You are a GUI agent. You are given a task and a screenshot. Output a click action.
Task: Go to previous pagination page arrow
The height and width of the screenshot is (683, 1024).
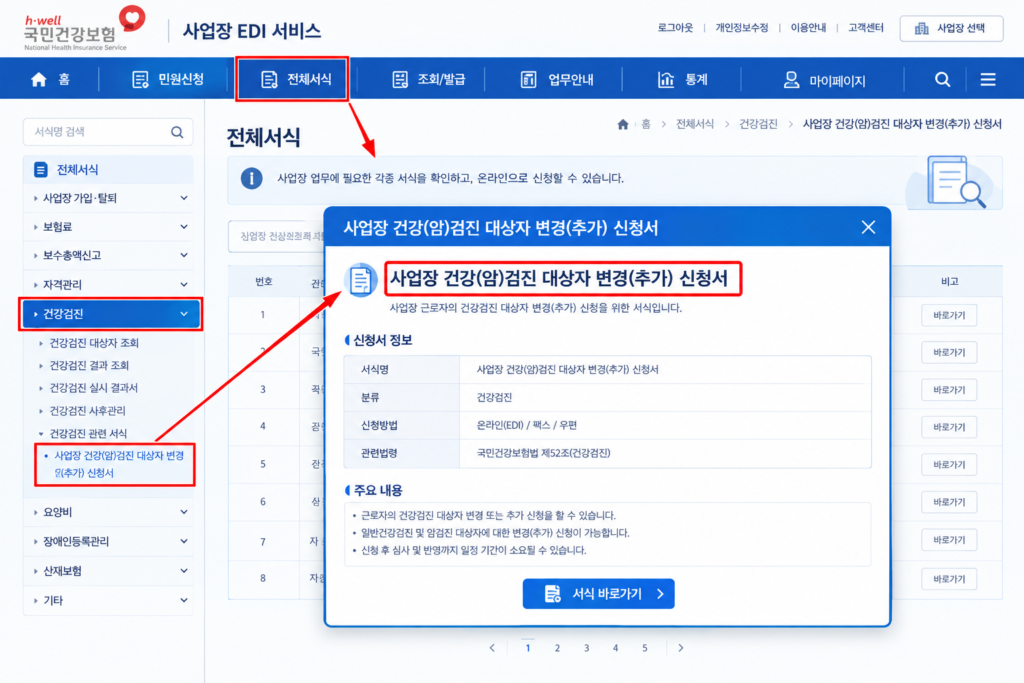pyautogui.click(x=492, y=648)
